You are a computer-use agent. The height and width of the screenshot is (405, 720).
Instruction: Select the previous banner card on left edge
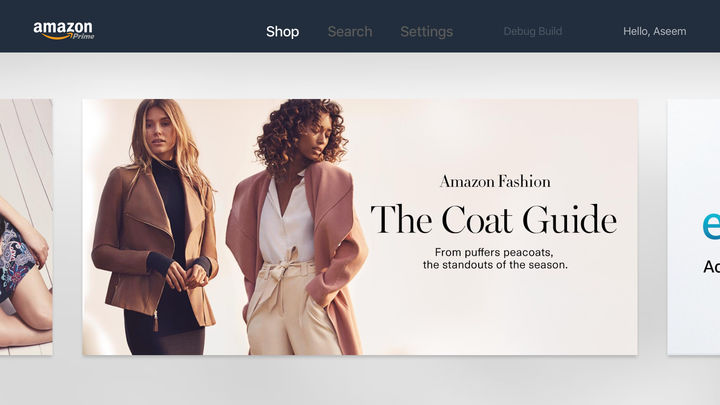pyautogui.click(x=26, y=227)
